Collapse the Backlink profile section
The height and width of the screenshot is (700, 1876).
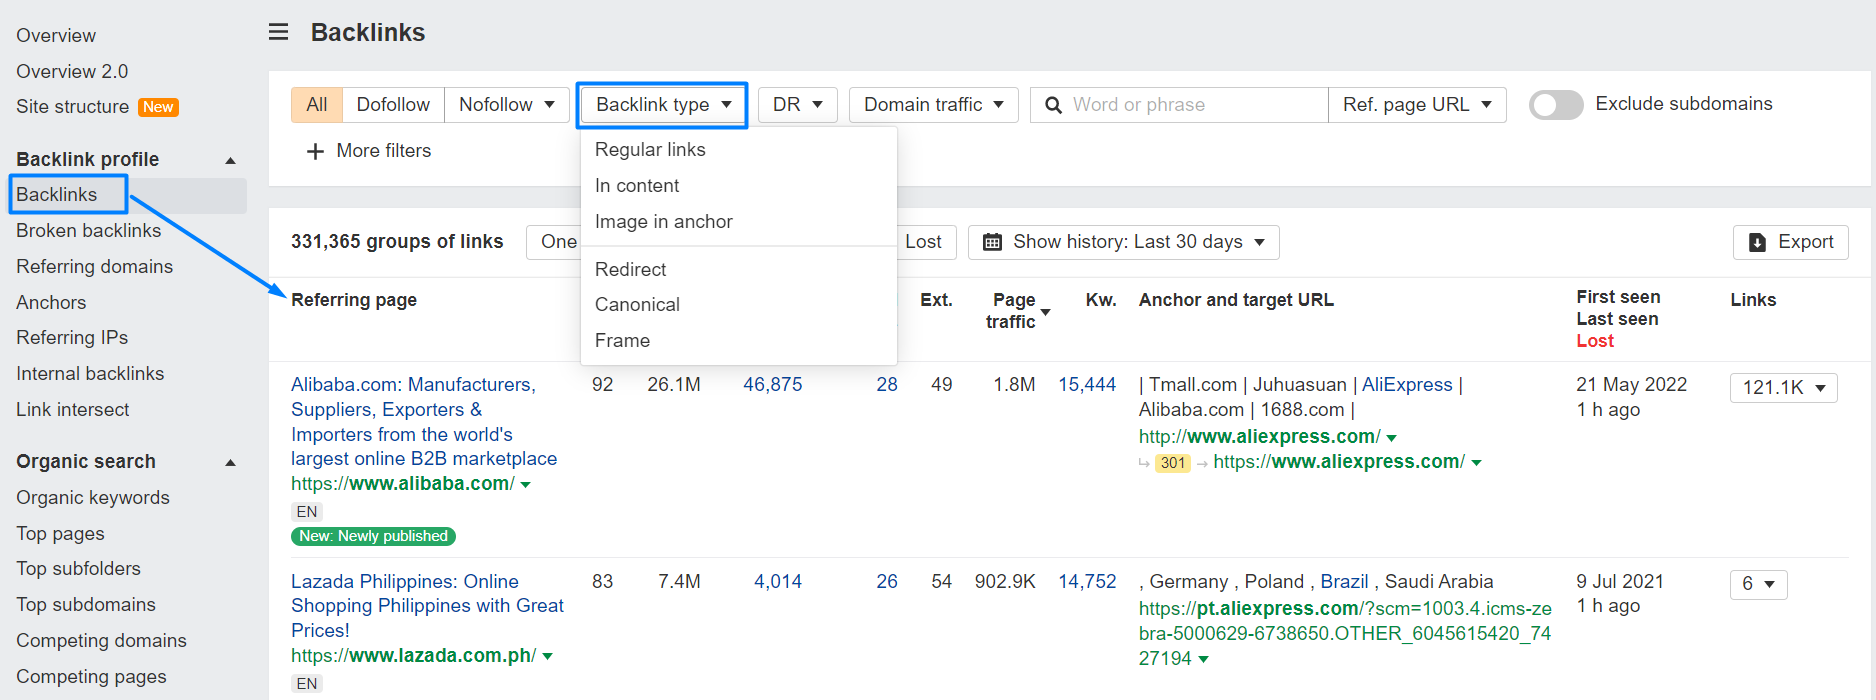(x=231, y=160)
